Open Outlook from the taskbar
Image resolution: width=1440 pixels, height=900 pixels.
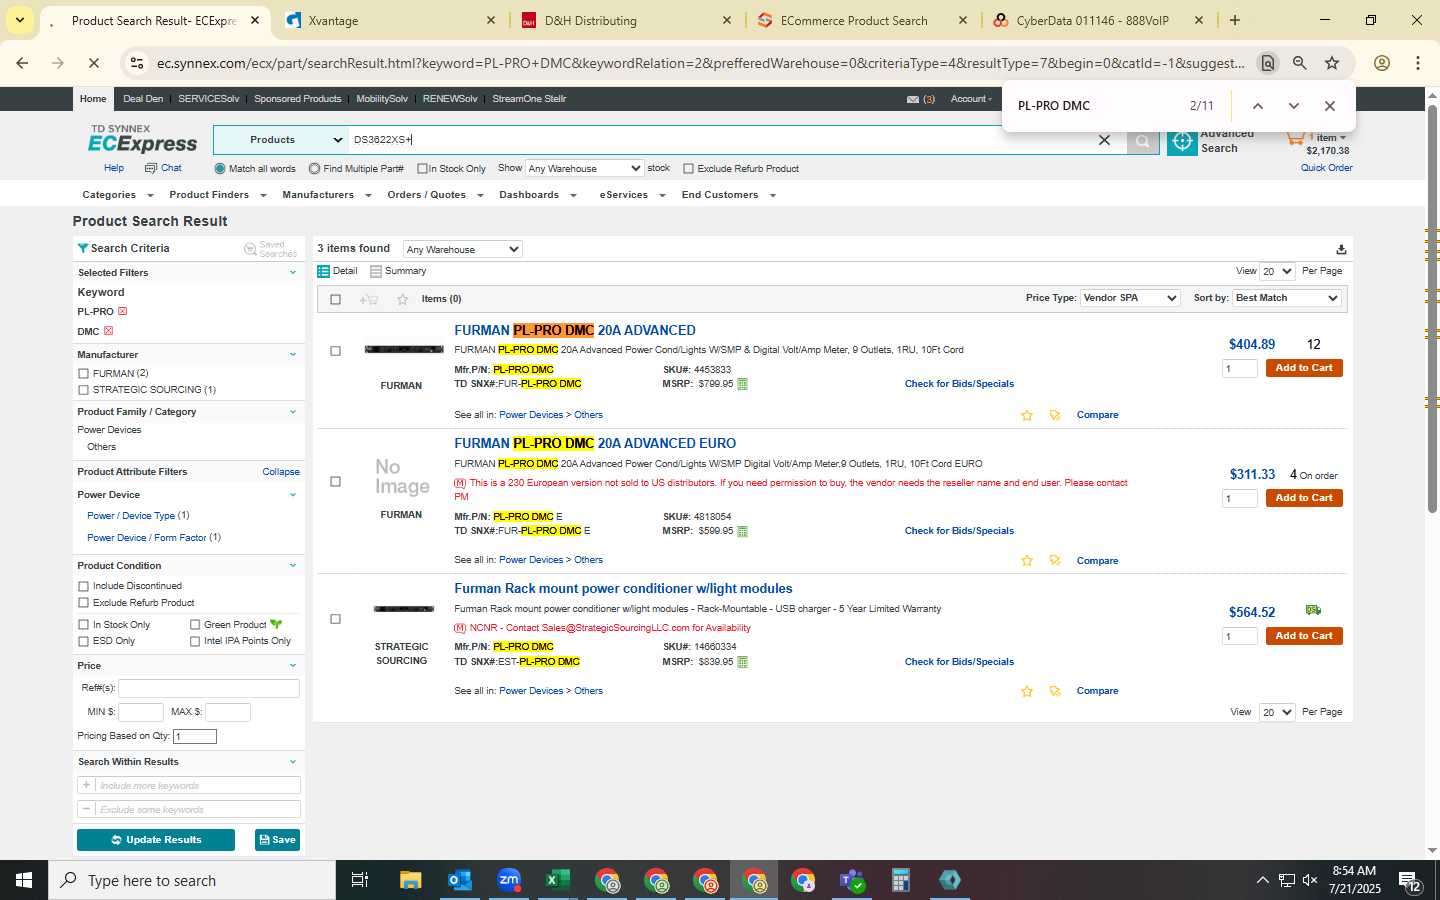pyautogui.click(x=460, y=880)
